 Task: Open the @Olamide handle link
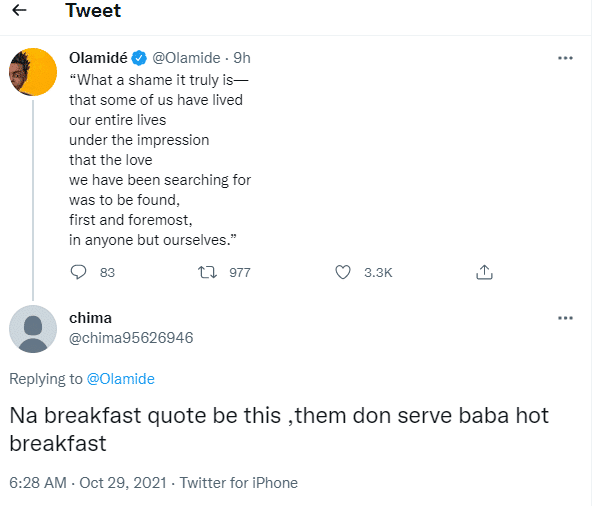click(x=186, y=58)
